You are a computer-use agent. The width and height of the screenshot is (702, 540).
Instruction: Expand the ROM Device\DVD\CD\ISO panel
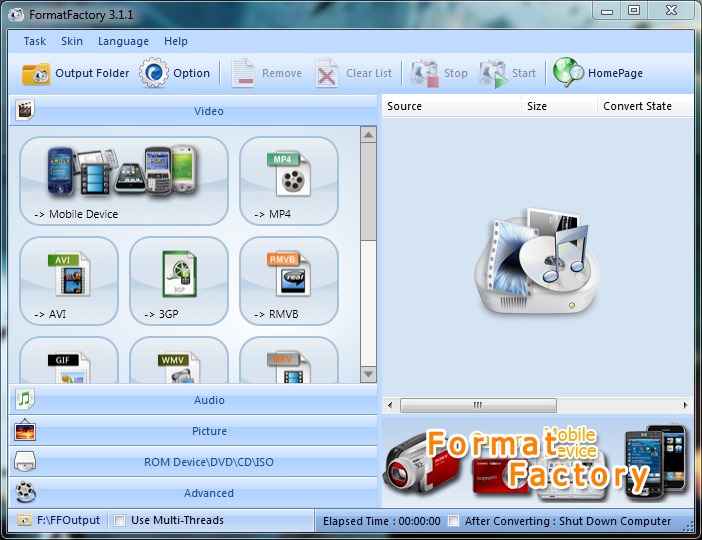pyautogui.click(x=193, y=462)
